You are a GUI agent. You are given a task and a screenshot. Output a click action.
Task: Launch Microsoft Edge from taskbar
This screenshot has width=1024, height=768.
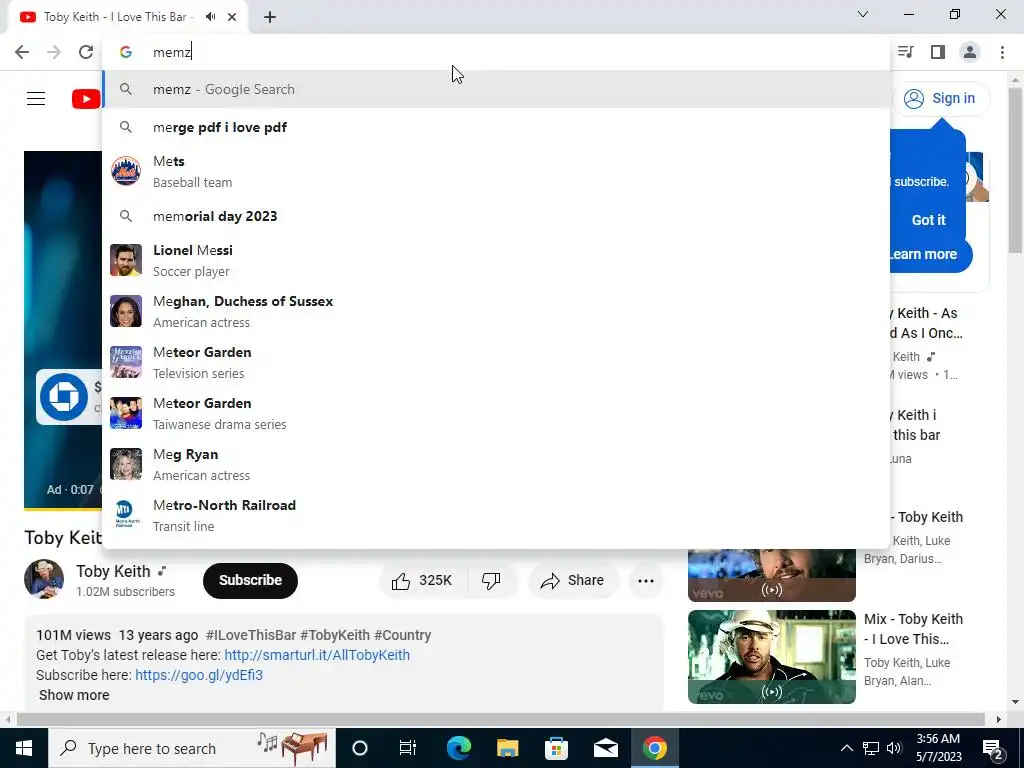click(458, 748)
